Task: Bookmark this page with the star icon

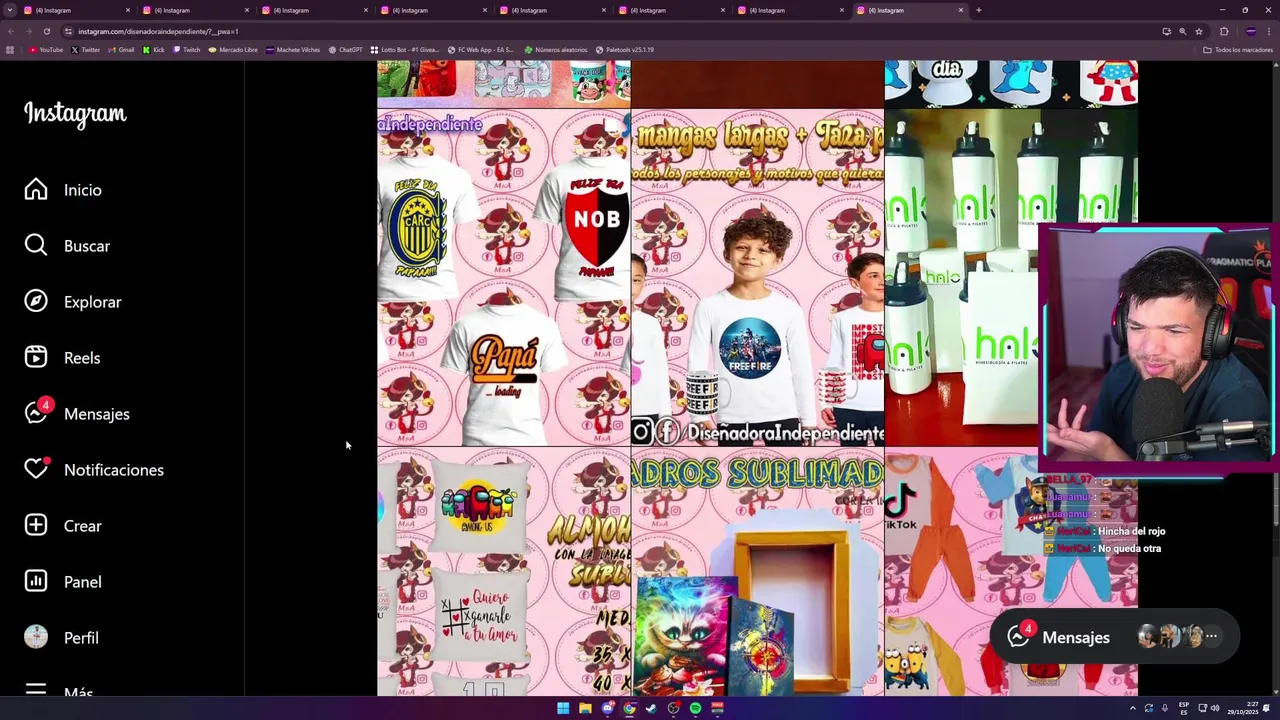Action: click(1199, 31)
